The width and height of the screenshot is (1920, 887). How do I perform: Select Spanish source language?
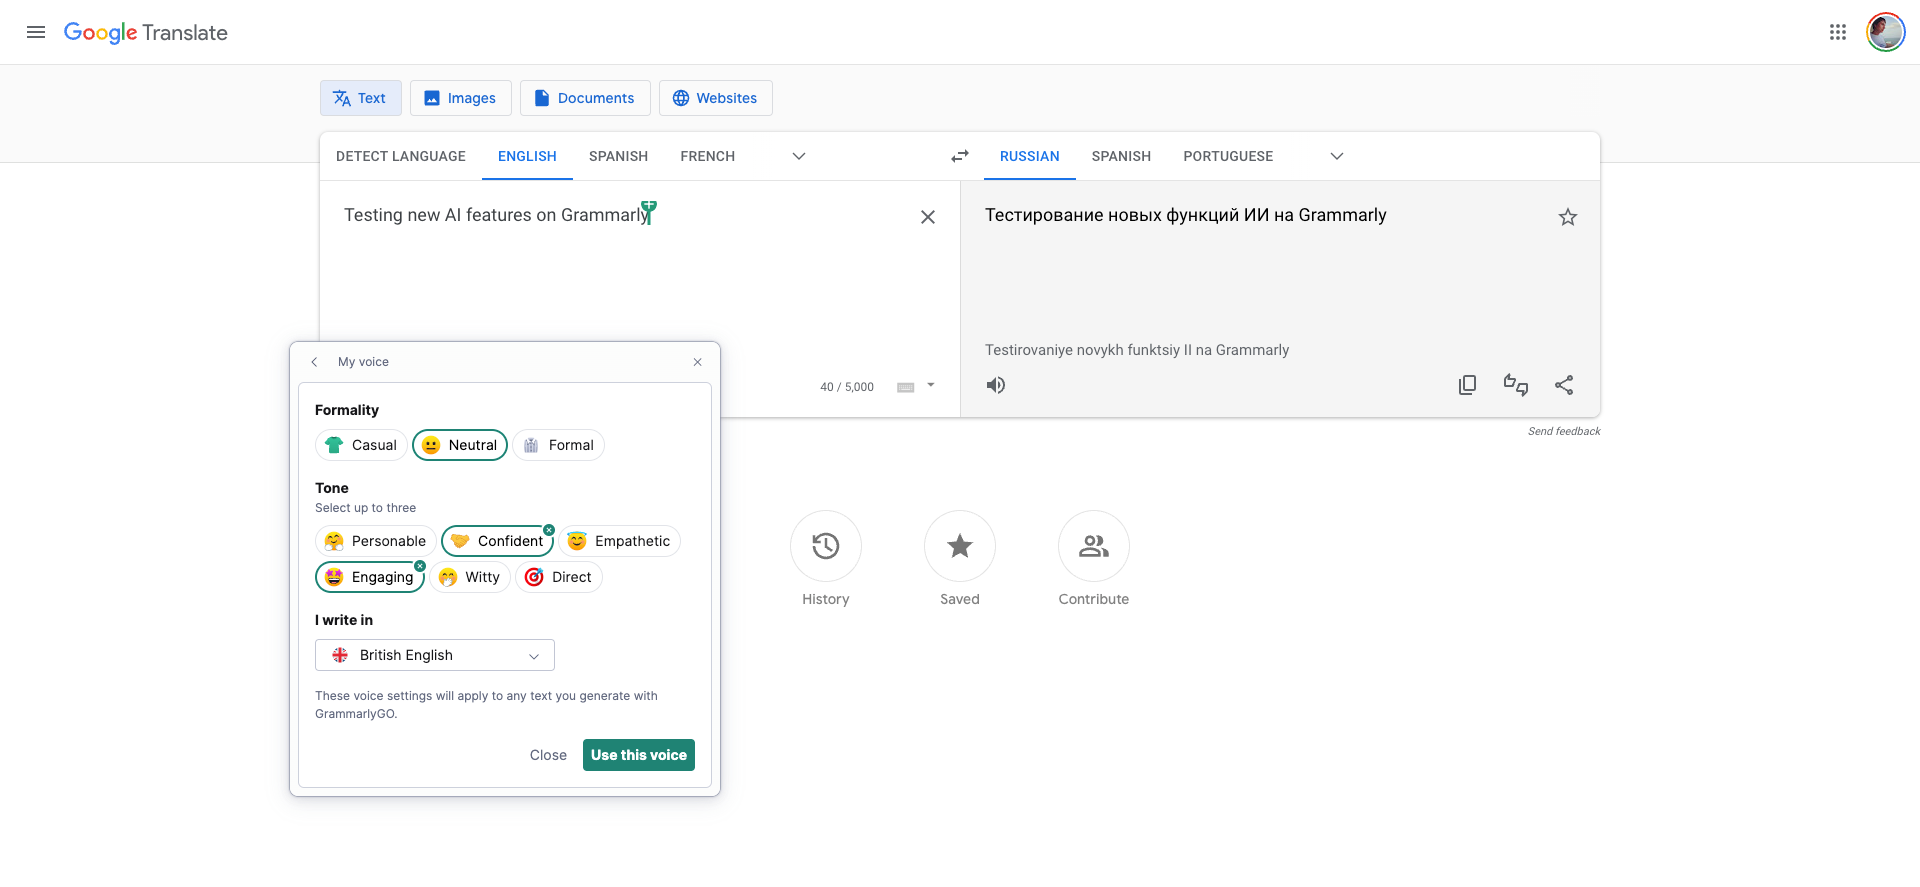pyautogui.click(x=618, y=156)
